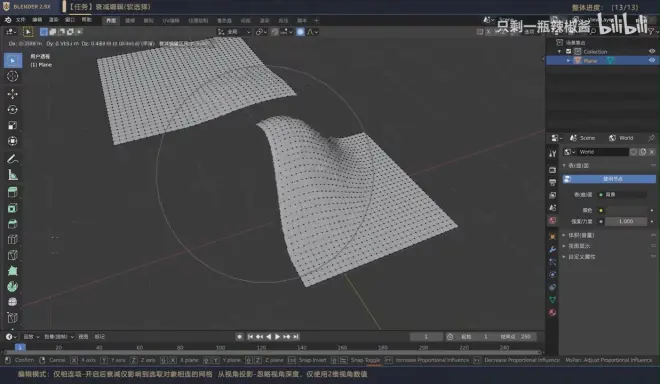Select the Poly Build tool
Image resolution: width=660 pixels, height=384 pixels.
[13, 271]
